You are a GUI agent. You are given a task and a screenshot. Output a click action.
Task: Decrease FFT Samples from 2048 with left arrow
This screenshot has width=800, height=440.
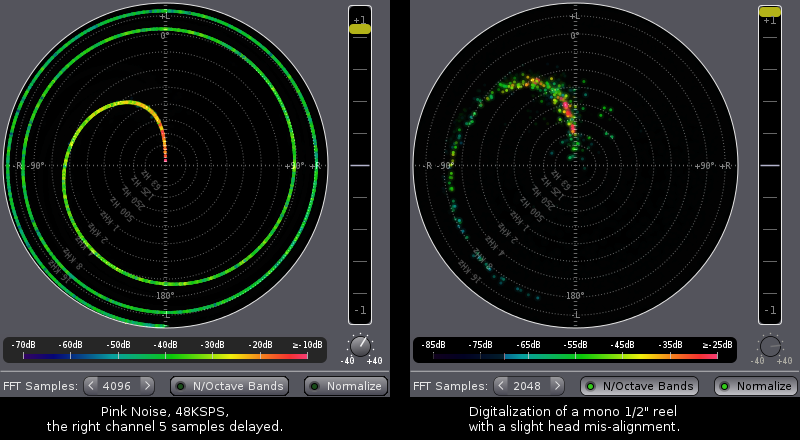coord(501,385)
